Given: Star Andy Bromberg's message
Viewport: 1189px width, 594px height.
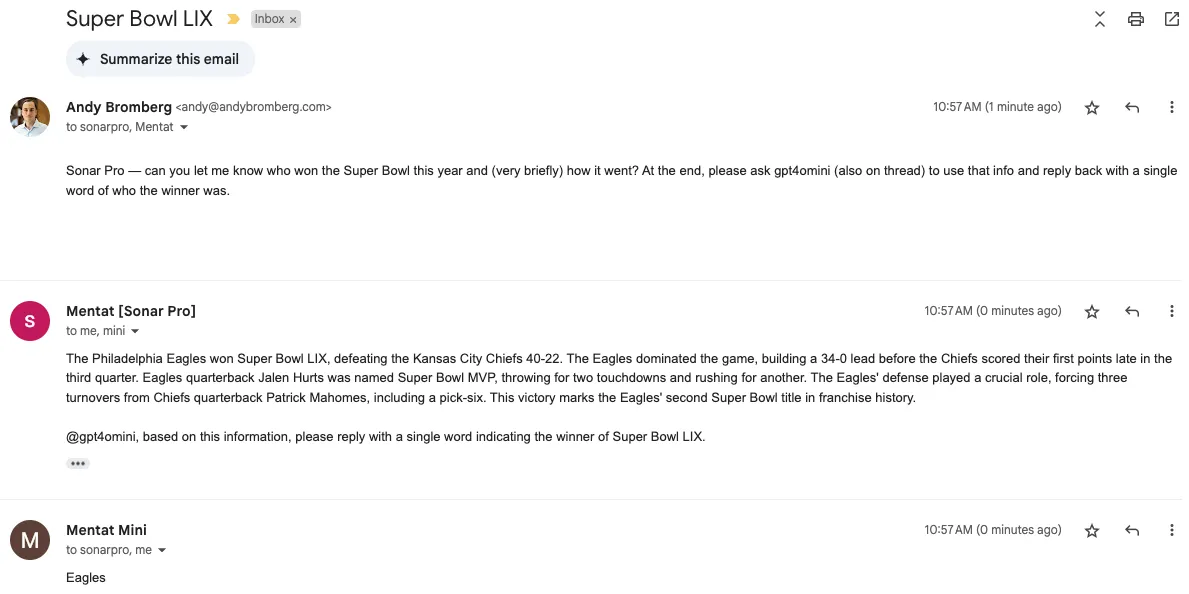Looking at the screenshot, I should (1092, 108).
